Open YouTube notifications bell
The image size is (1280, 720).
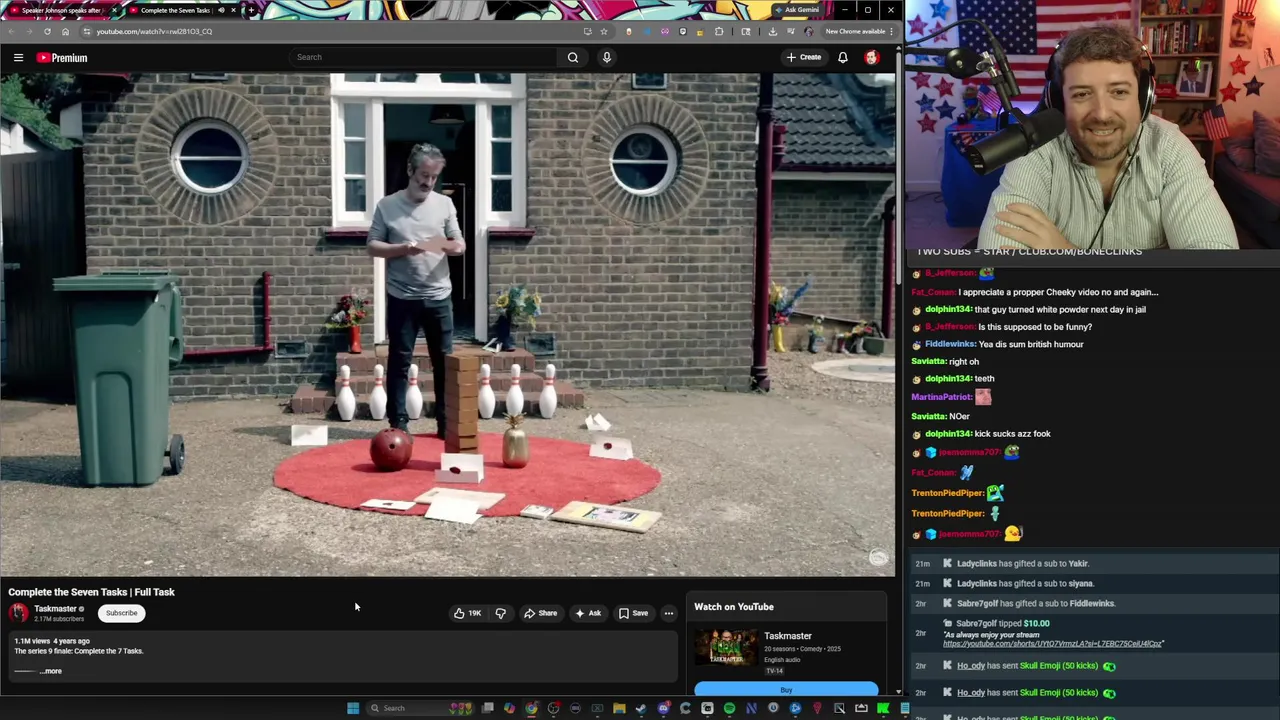843,57
